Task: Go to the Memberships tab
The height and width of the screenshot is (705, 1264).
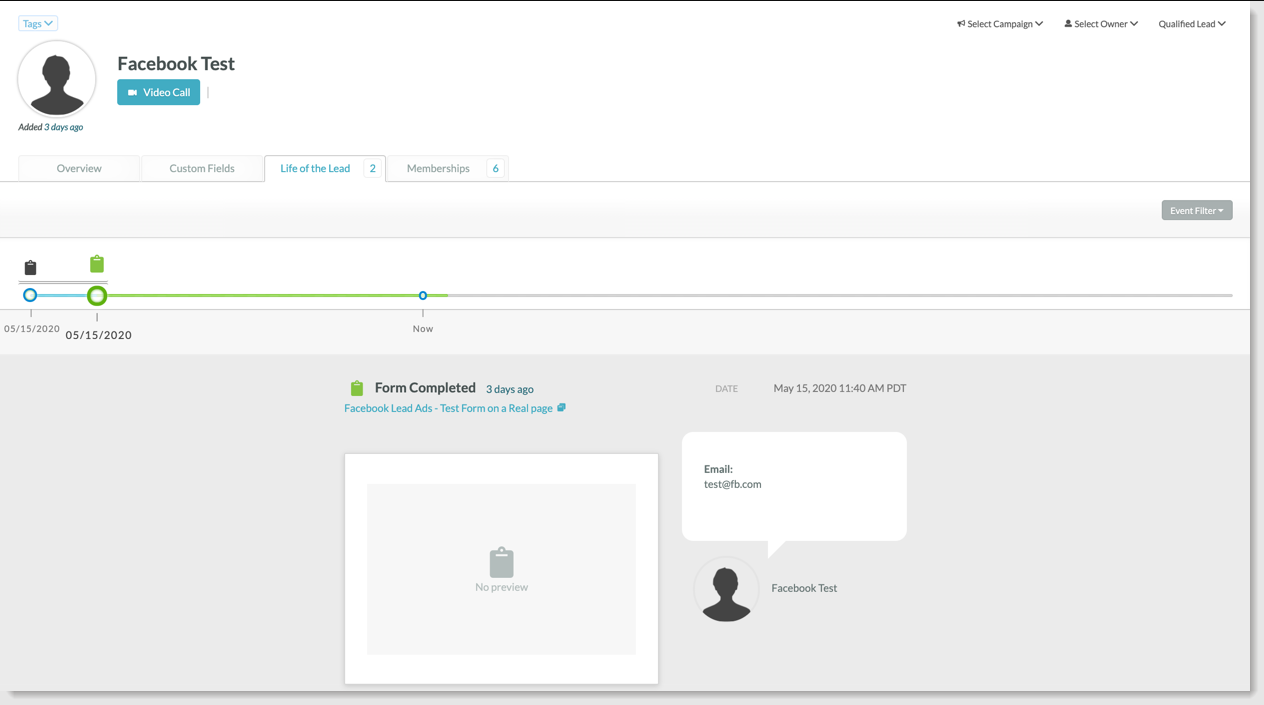Action: click(438, 169)
